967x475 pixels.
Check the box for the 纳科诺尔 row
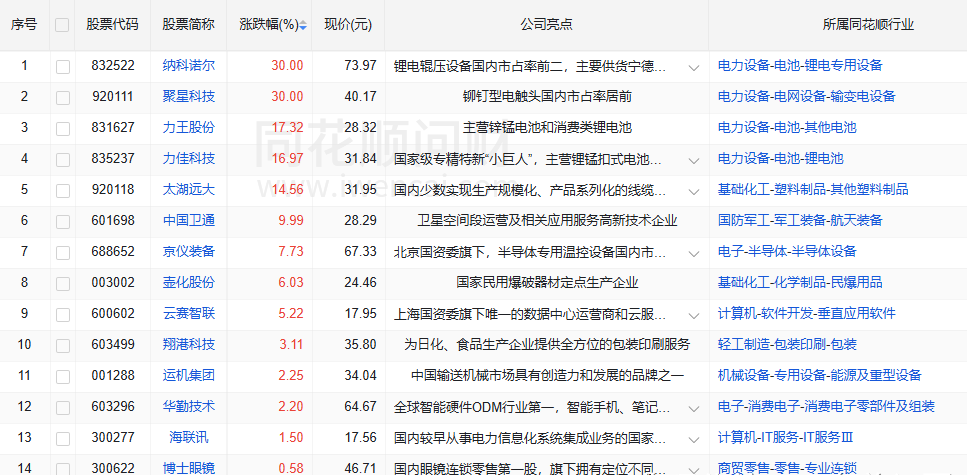click(x=63, y=66)
